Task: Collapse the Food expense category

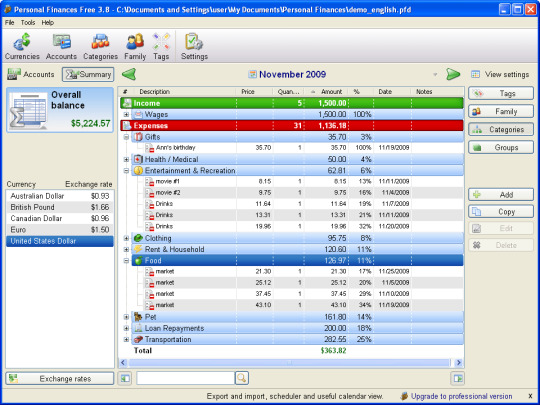Action: pyautogui.click(x=126, y=261)
